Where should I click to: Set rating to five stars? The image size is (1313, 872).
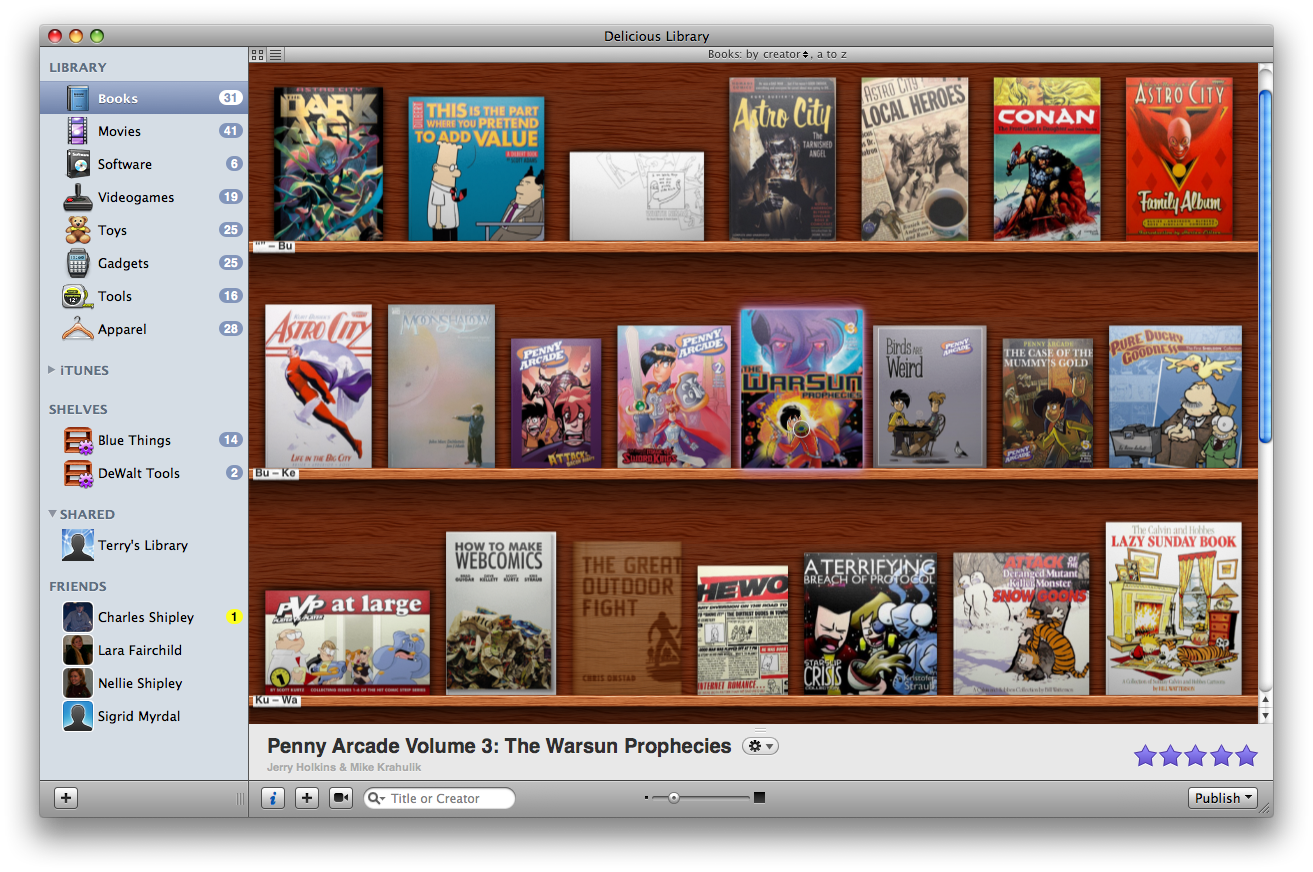click(x=1246, y=756)
